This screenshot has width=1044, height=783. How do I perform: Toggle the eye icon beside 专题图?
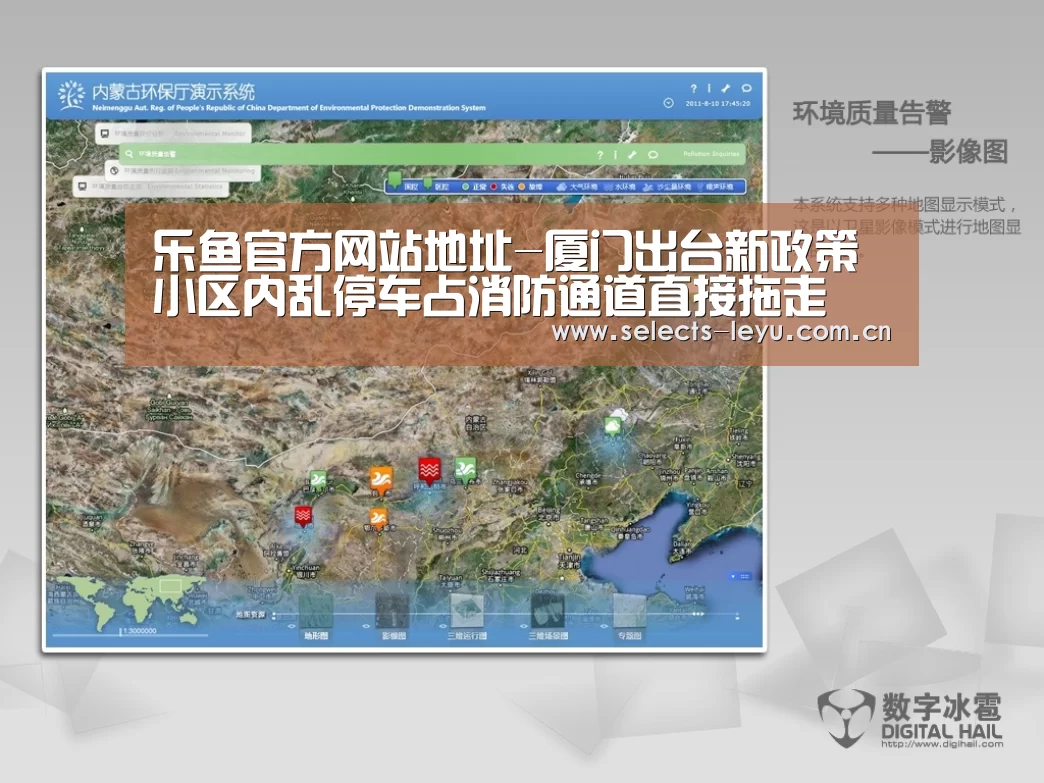604,627
